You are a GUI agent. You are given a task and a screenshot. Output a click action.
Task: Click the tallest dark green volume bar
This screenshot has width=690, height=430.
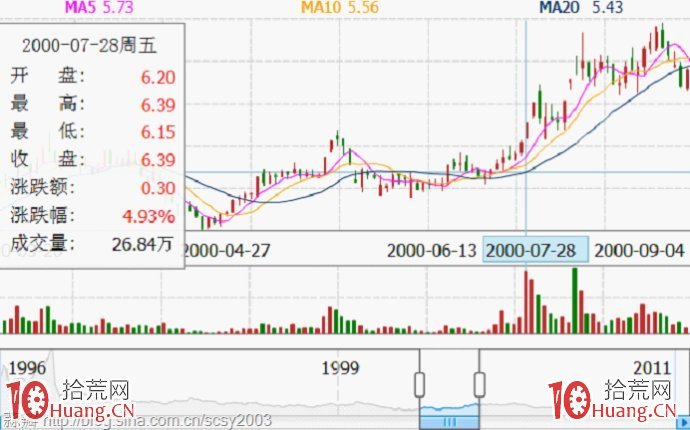(574, 300)
